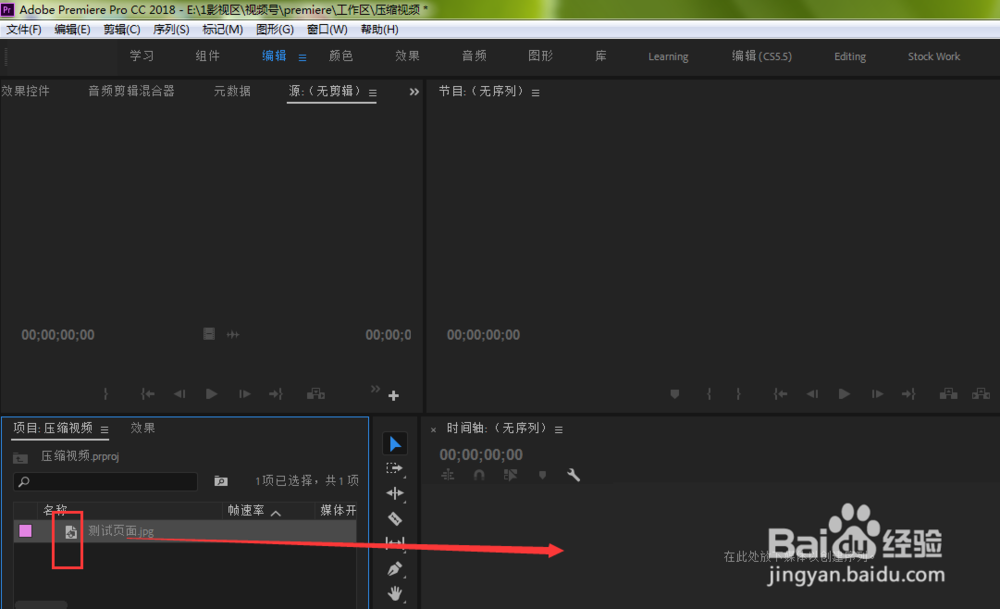
Task: Go to In point in Program monitor
Action: (x=780, y=394)
